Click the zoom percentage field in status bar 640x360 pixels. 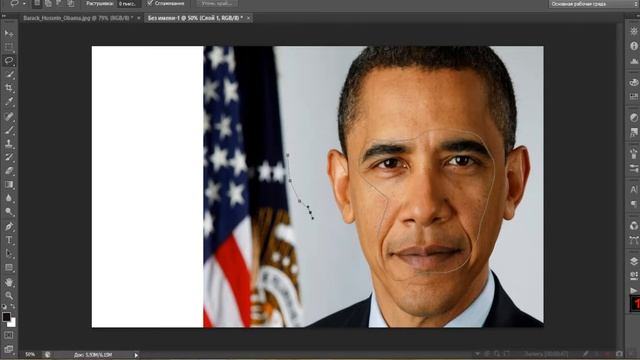(30, 355)
